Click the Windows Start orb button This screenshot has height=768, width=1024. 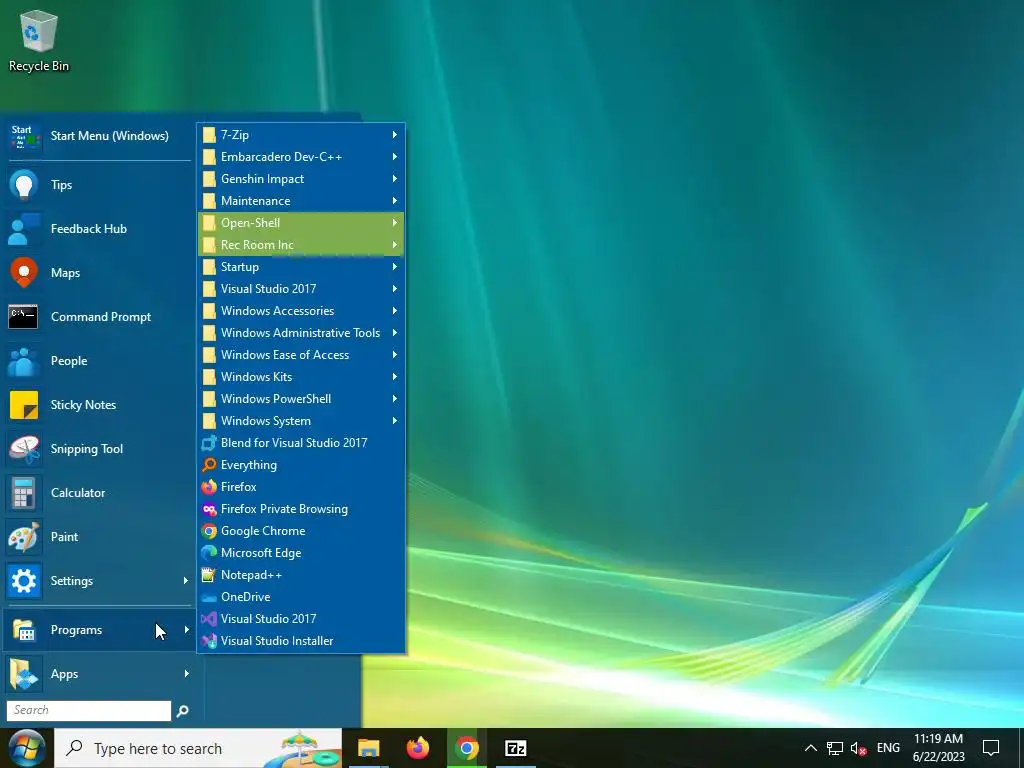(x=26, y=748)
